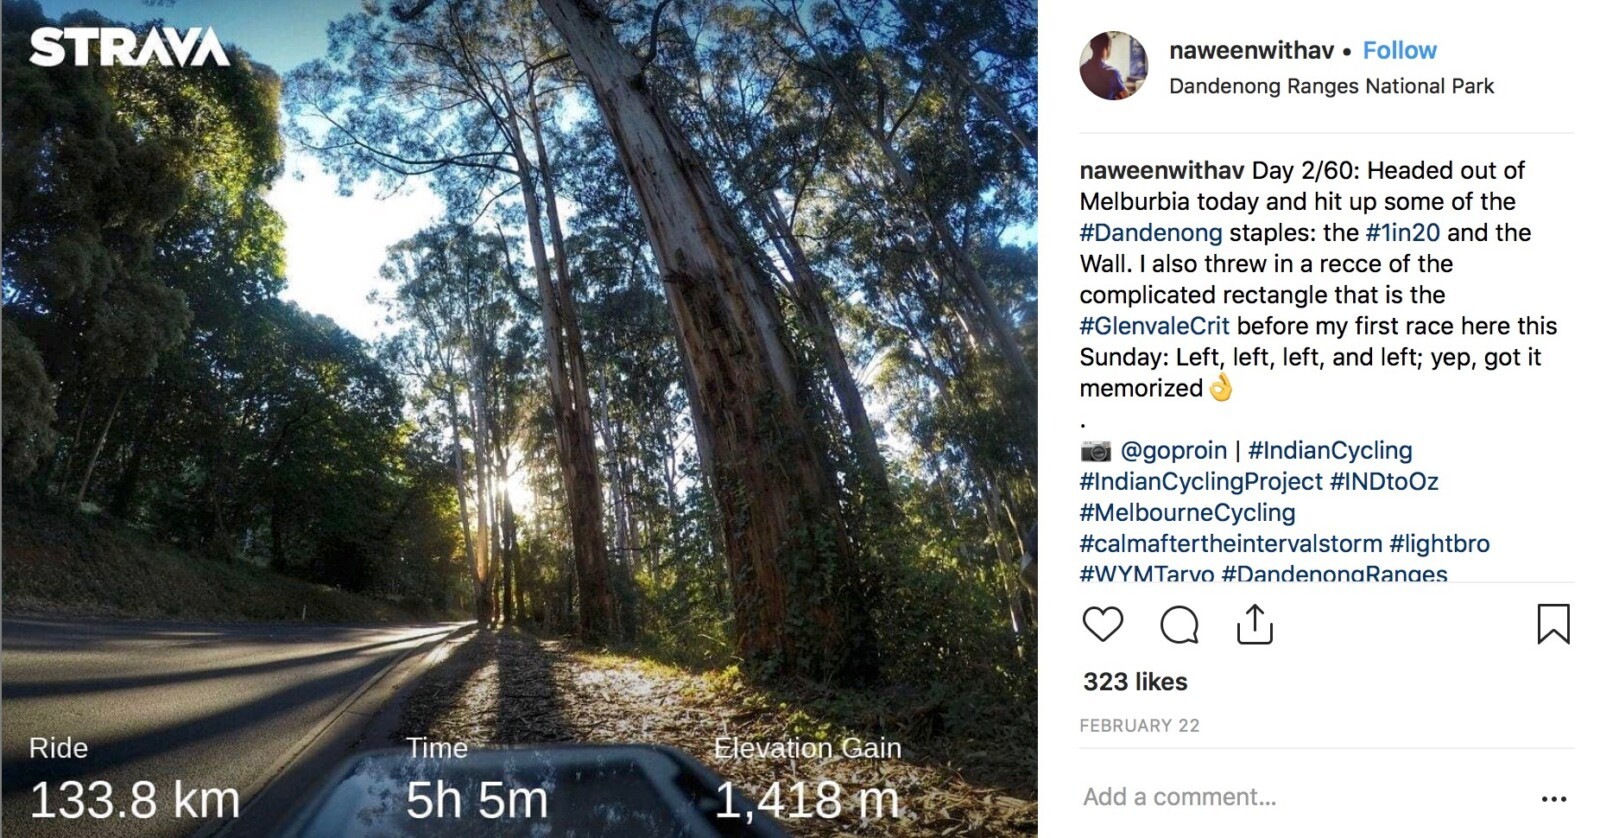Open the #INDtoOz hashtag
This screenshot has height=838, width=1600.
[x=1384, y=482]
